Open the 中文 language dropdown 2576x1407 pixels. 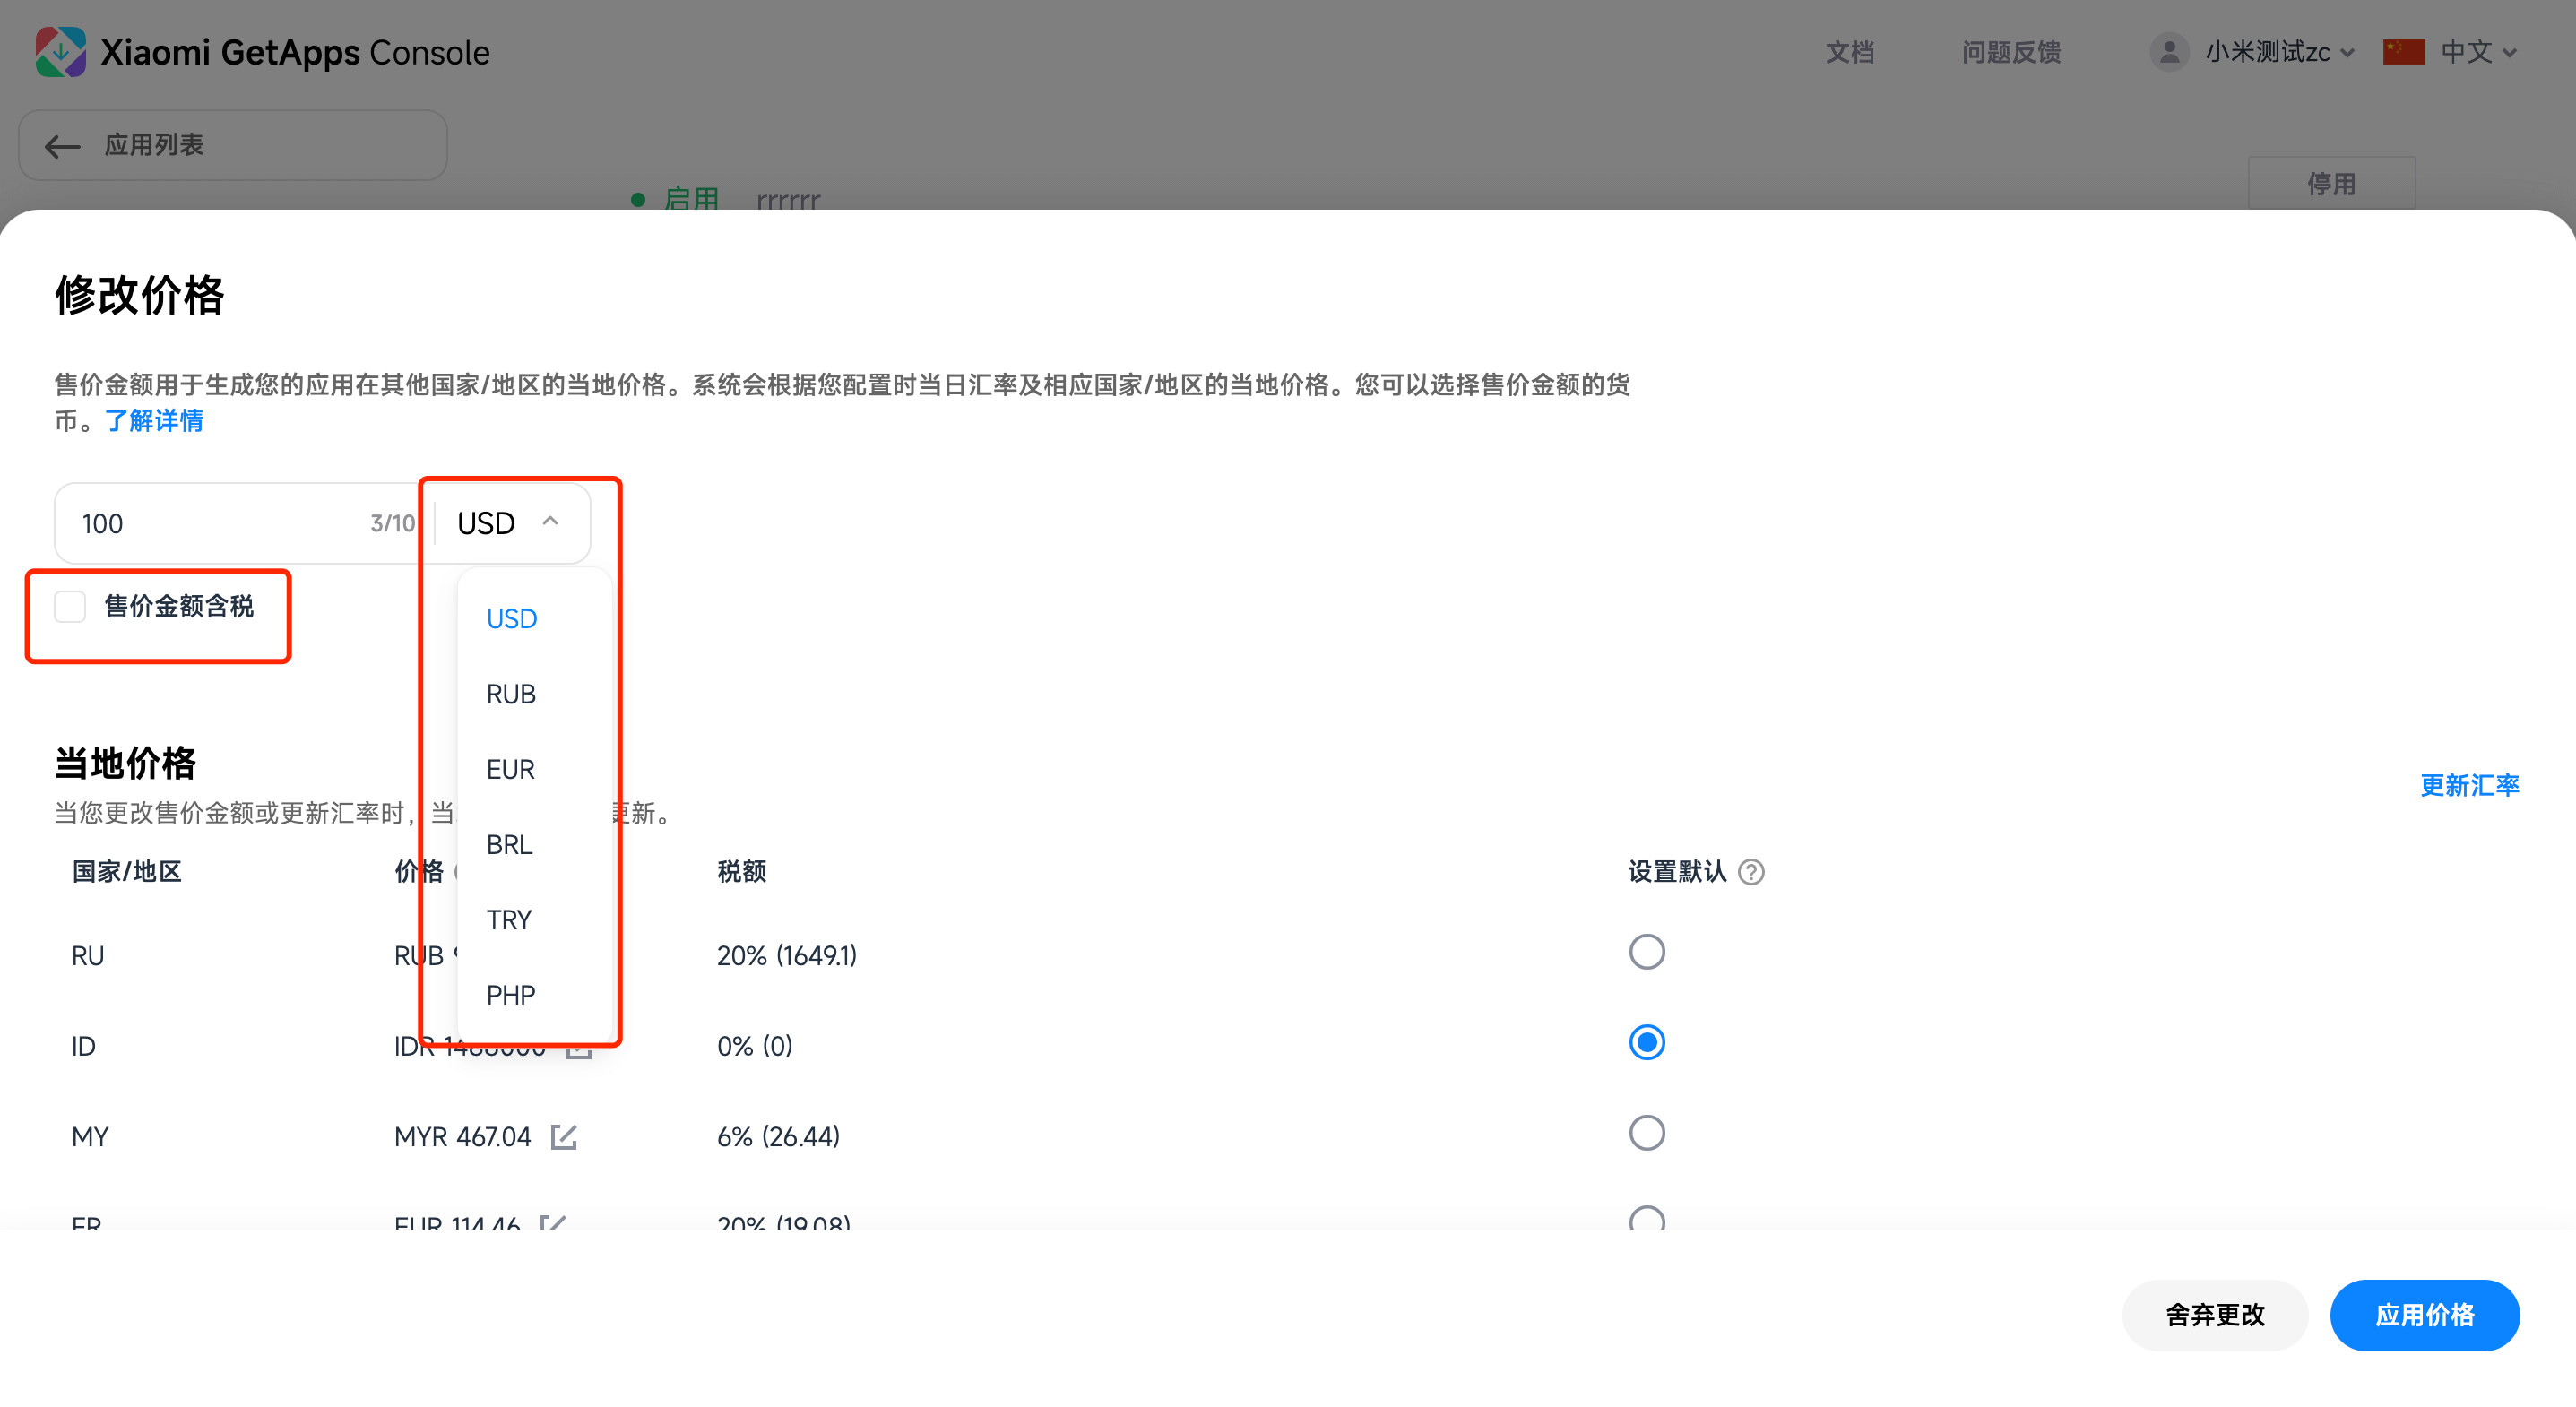click(2474, 52)
